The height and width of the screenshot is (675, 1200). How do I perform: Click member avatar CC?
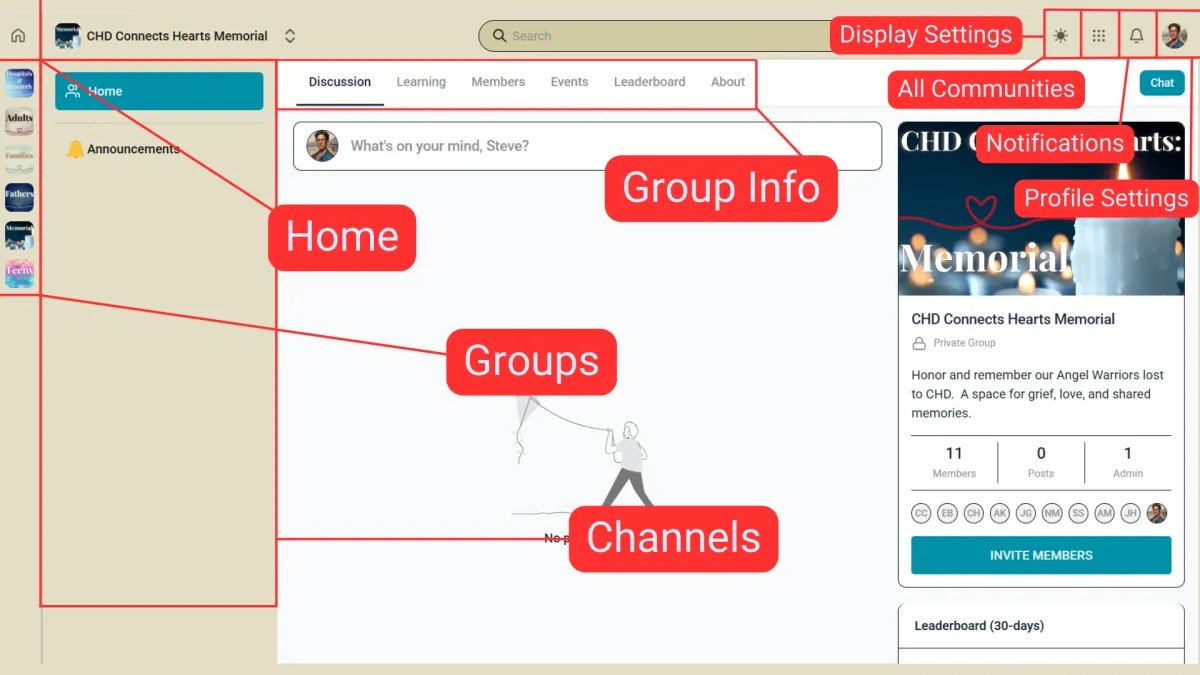(x=921, y=513)
